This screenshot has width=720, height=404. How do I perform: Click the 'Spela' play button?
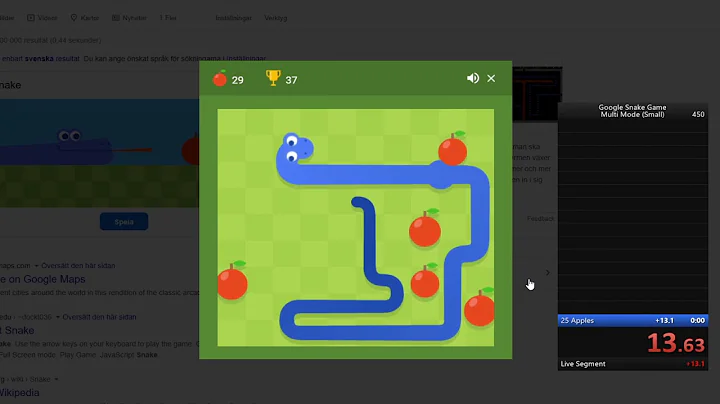coord(124,222)
